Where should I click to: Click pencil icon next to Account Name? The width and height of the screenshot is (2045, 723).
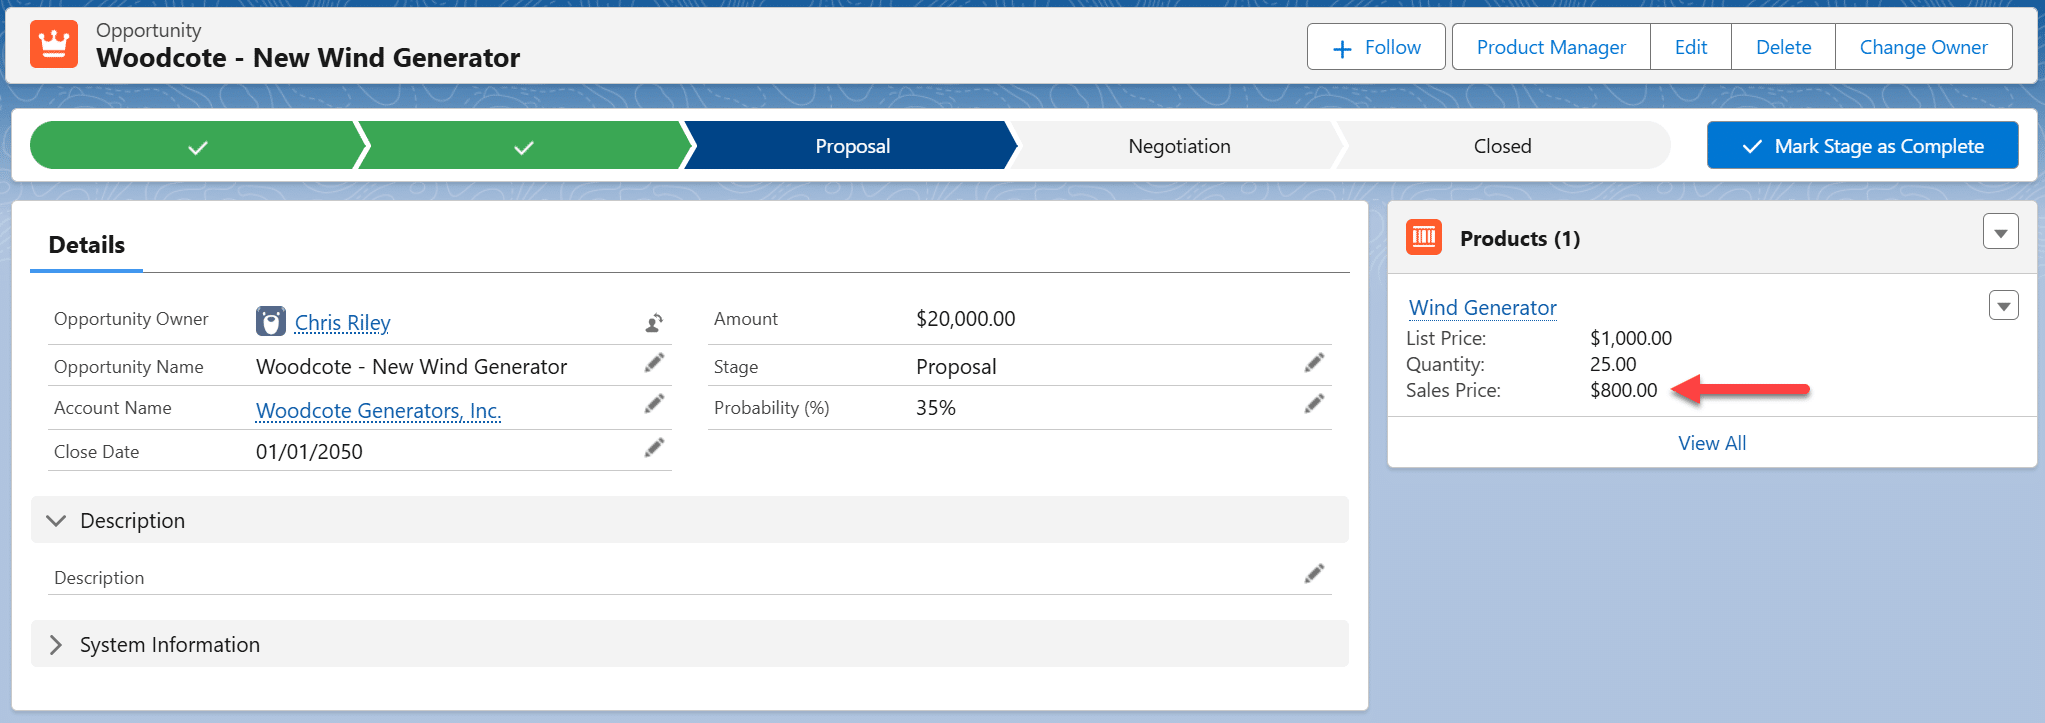654,404
